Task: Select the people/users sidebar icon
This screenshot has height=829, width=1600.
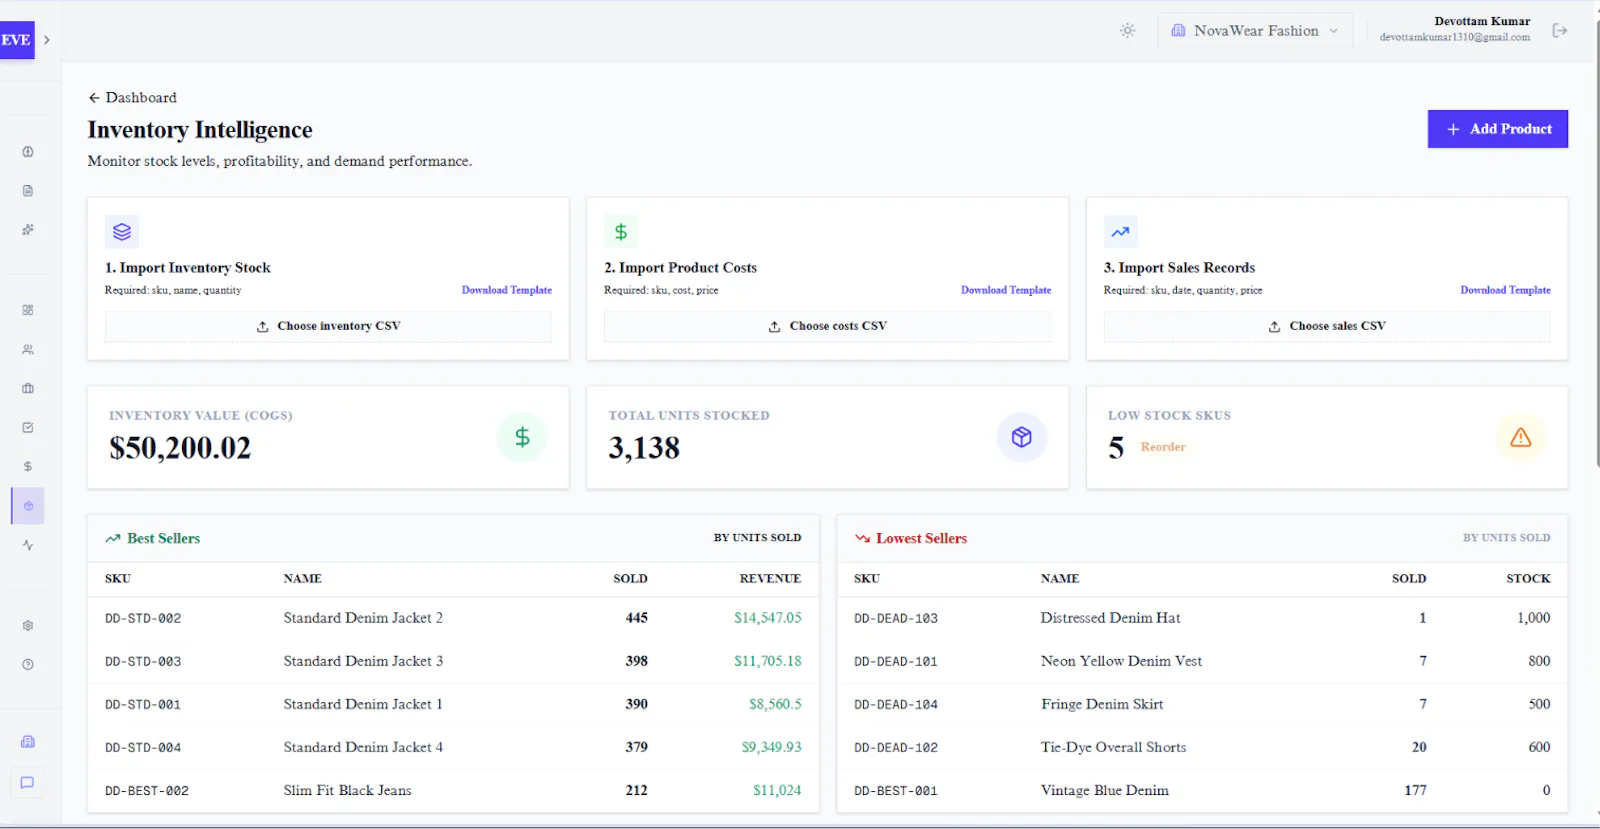Action: (x=28, y=350)
